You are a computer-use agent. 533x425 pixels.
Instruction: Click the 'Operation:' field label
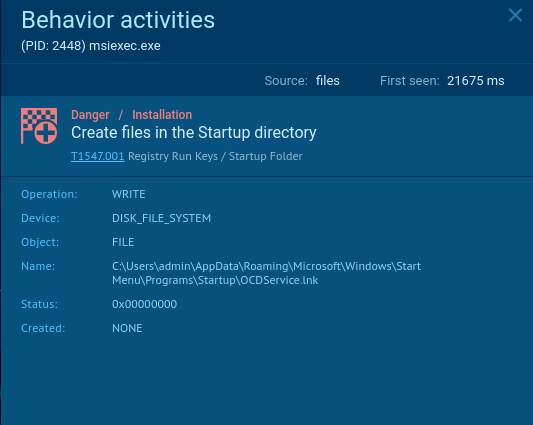(x=49, y=194)
